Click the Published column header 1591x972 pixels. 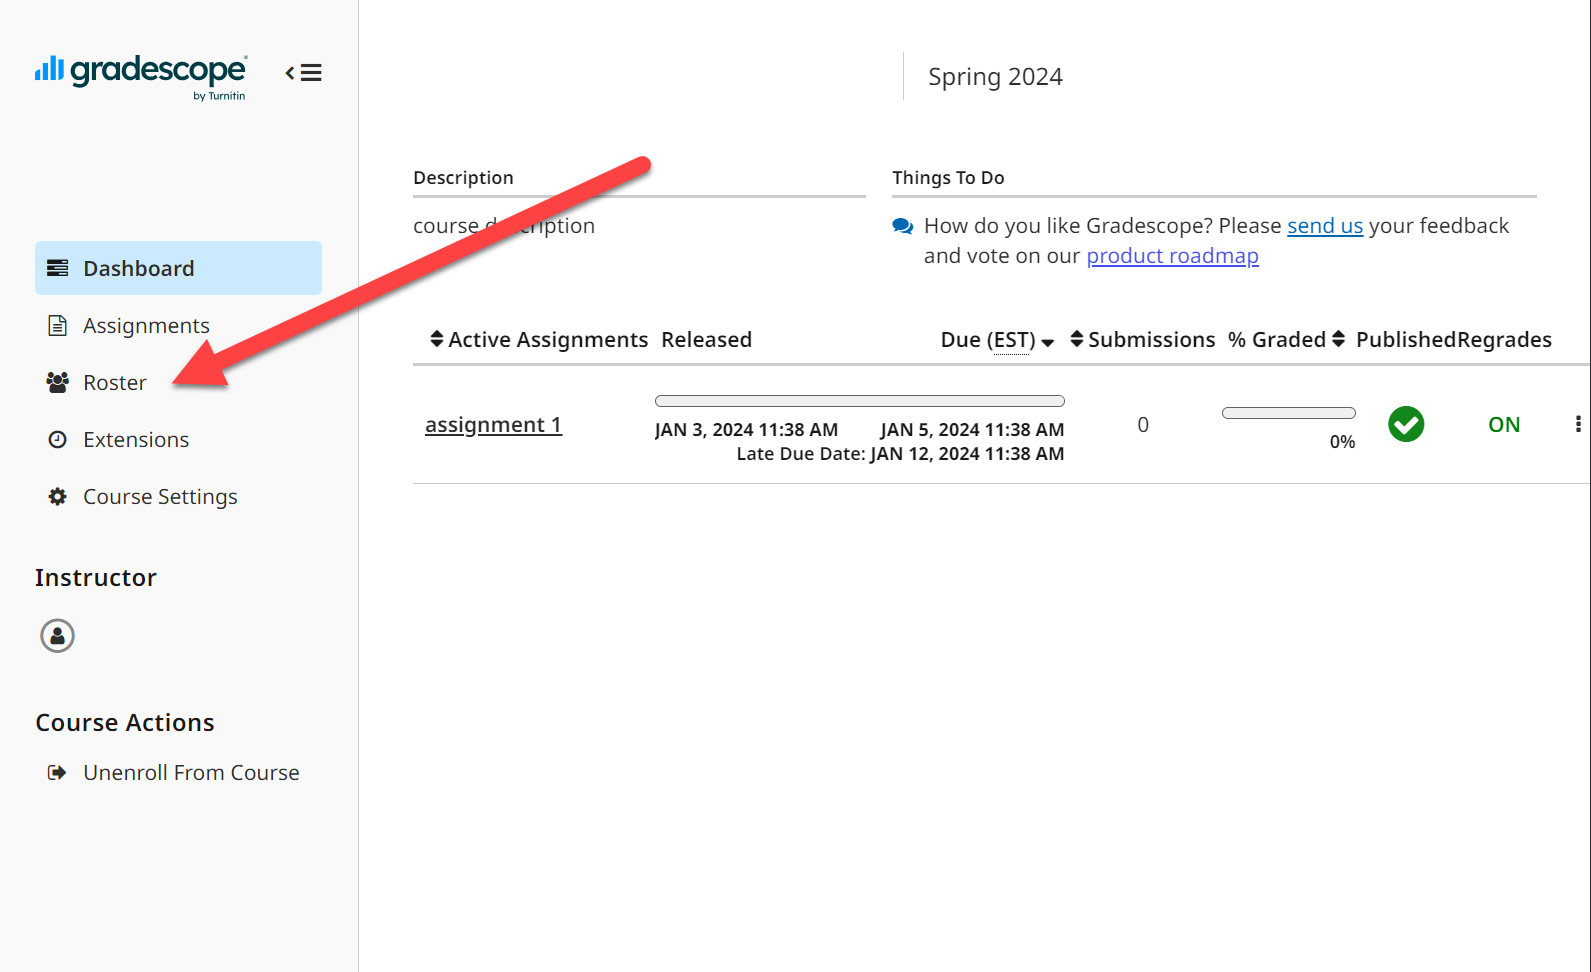(1405, 340)
